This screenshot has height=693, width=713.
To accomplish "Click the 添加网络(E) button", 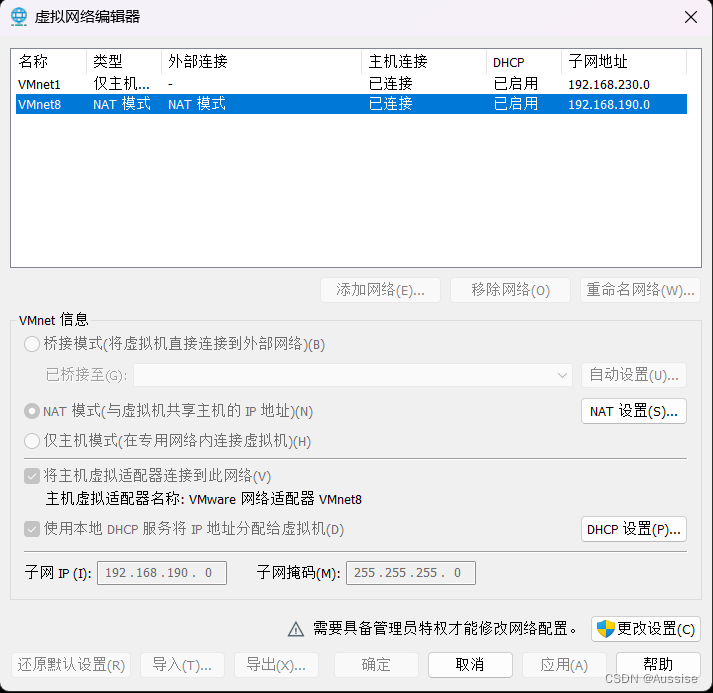I will [380, 290].
